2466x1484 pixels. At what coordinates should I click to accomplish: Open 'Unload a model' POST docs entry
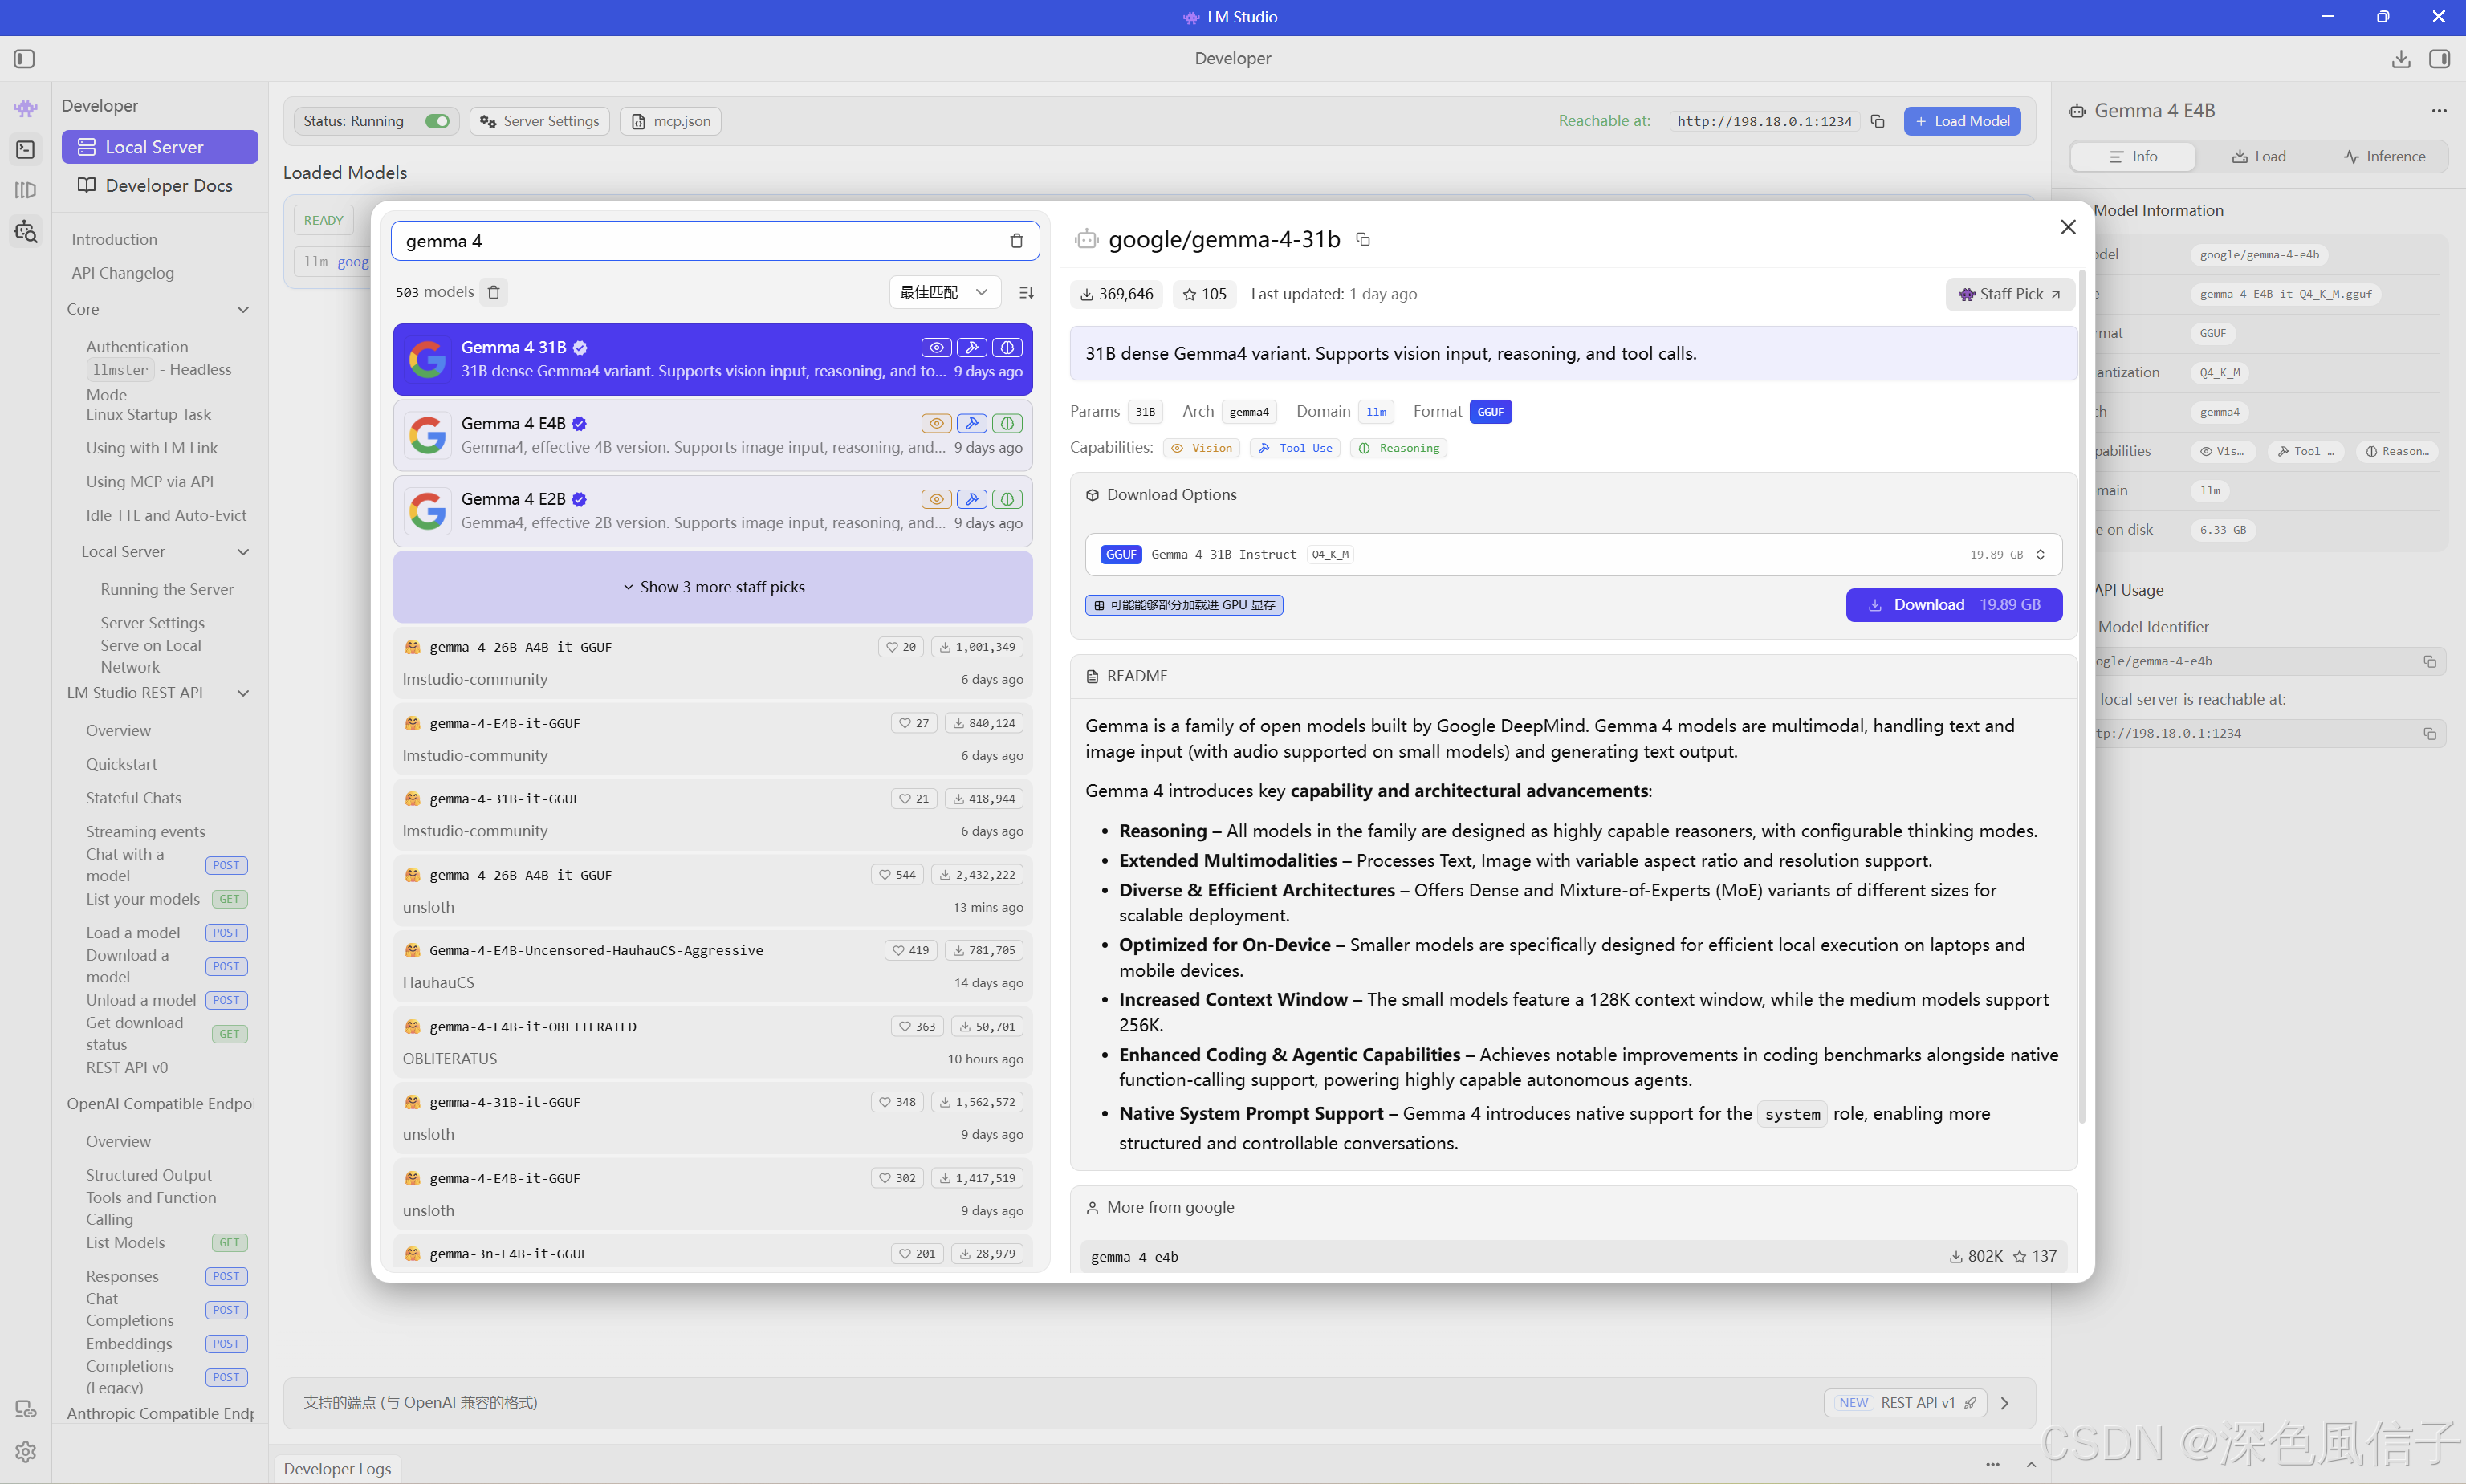[166, 1000]
